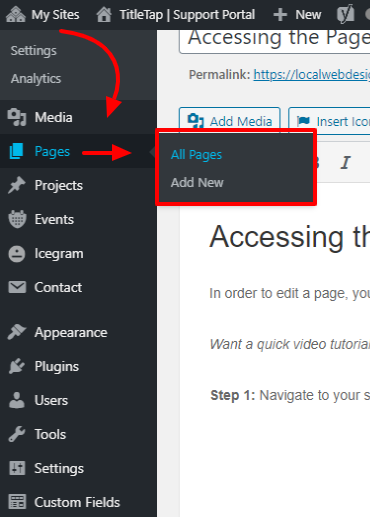
Task: Click the Icegram face icon
Action: click(17, 254)
